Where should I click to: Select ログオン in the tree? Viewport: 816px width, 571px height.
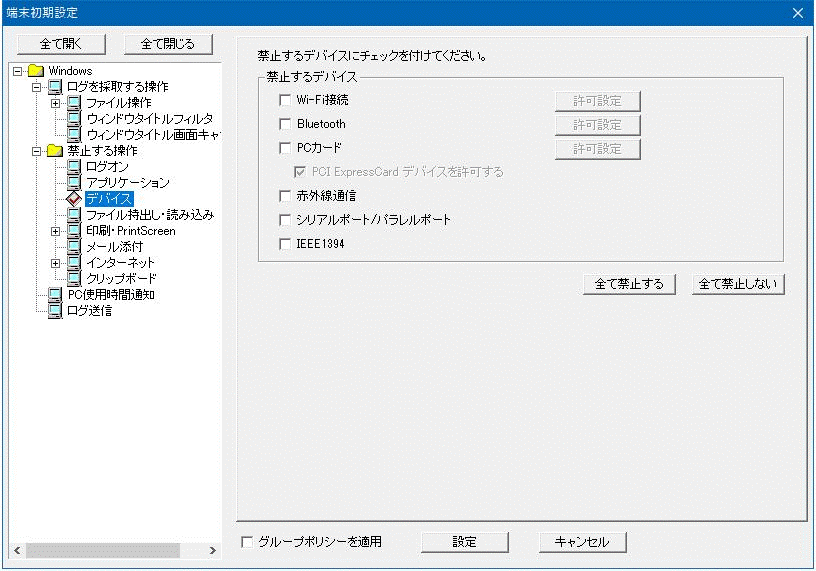point(107,167)
